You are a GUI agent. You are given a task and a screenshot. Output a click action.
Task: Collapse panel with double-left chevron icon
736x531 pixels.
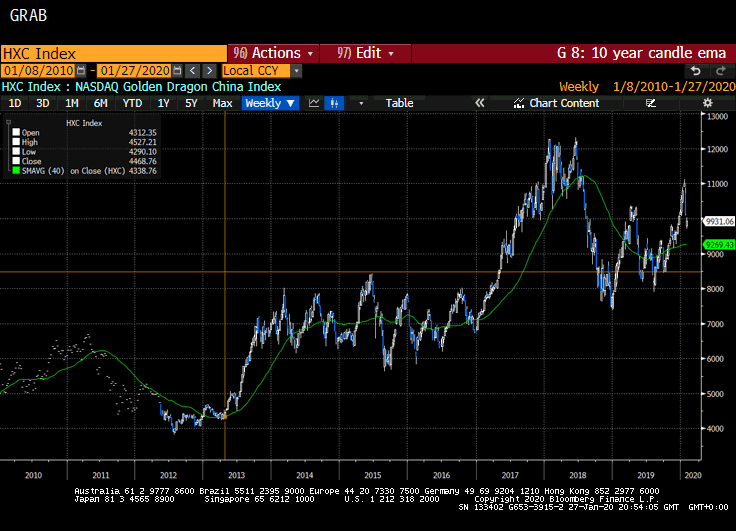click(x=479, y=103)
